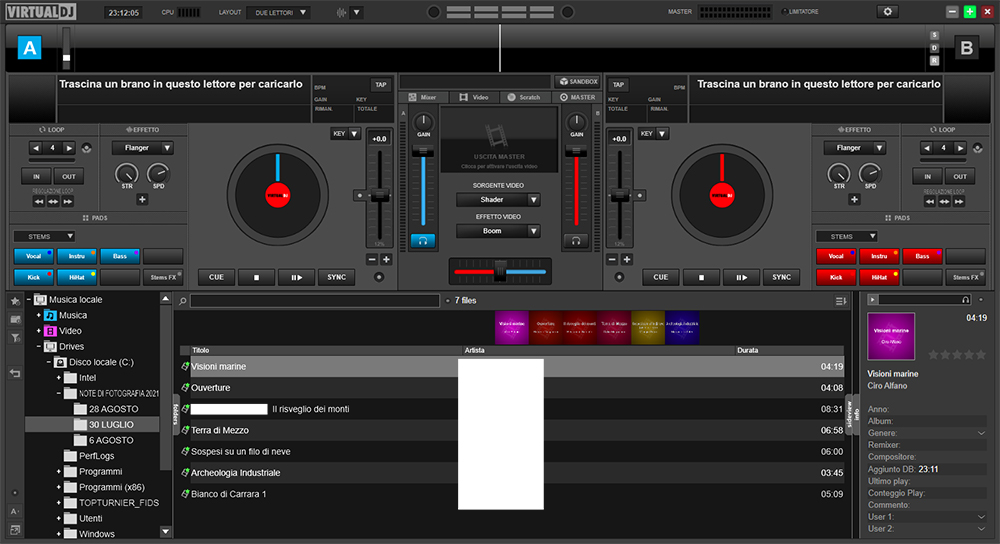Click deck A TAP button
Screen dimensions: 1000x544
point(381,84)
